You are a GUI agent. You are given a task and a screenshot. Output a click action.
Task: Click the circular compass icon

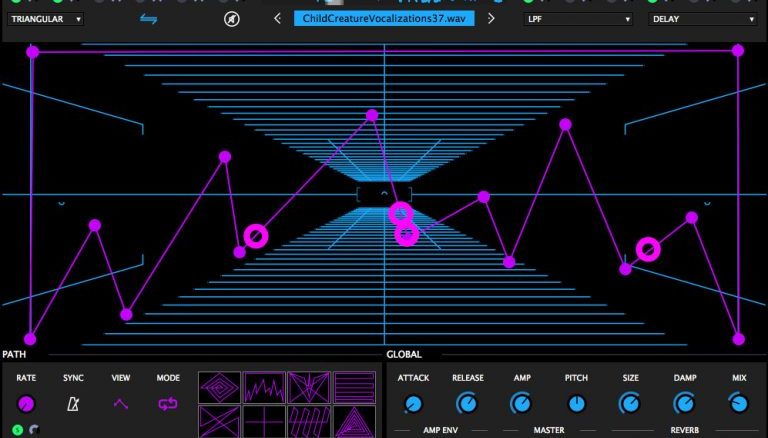232,19
